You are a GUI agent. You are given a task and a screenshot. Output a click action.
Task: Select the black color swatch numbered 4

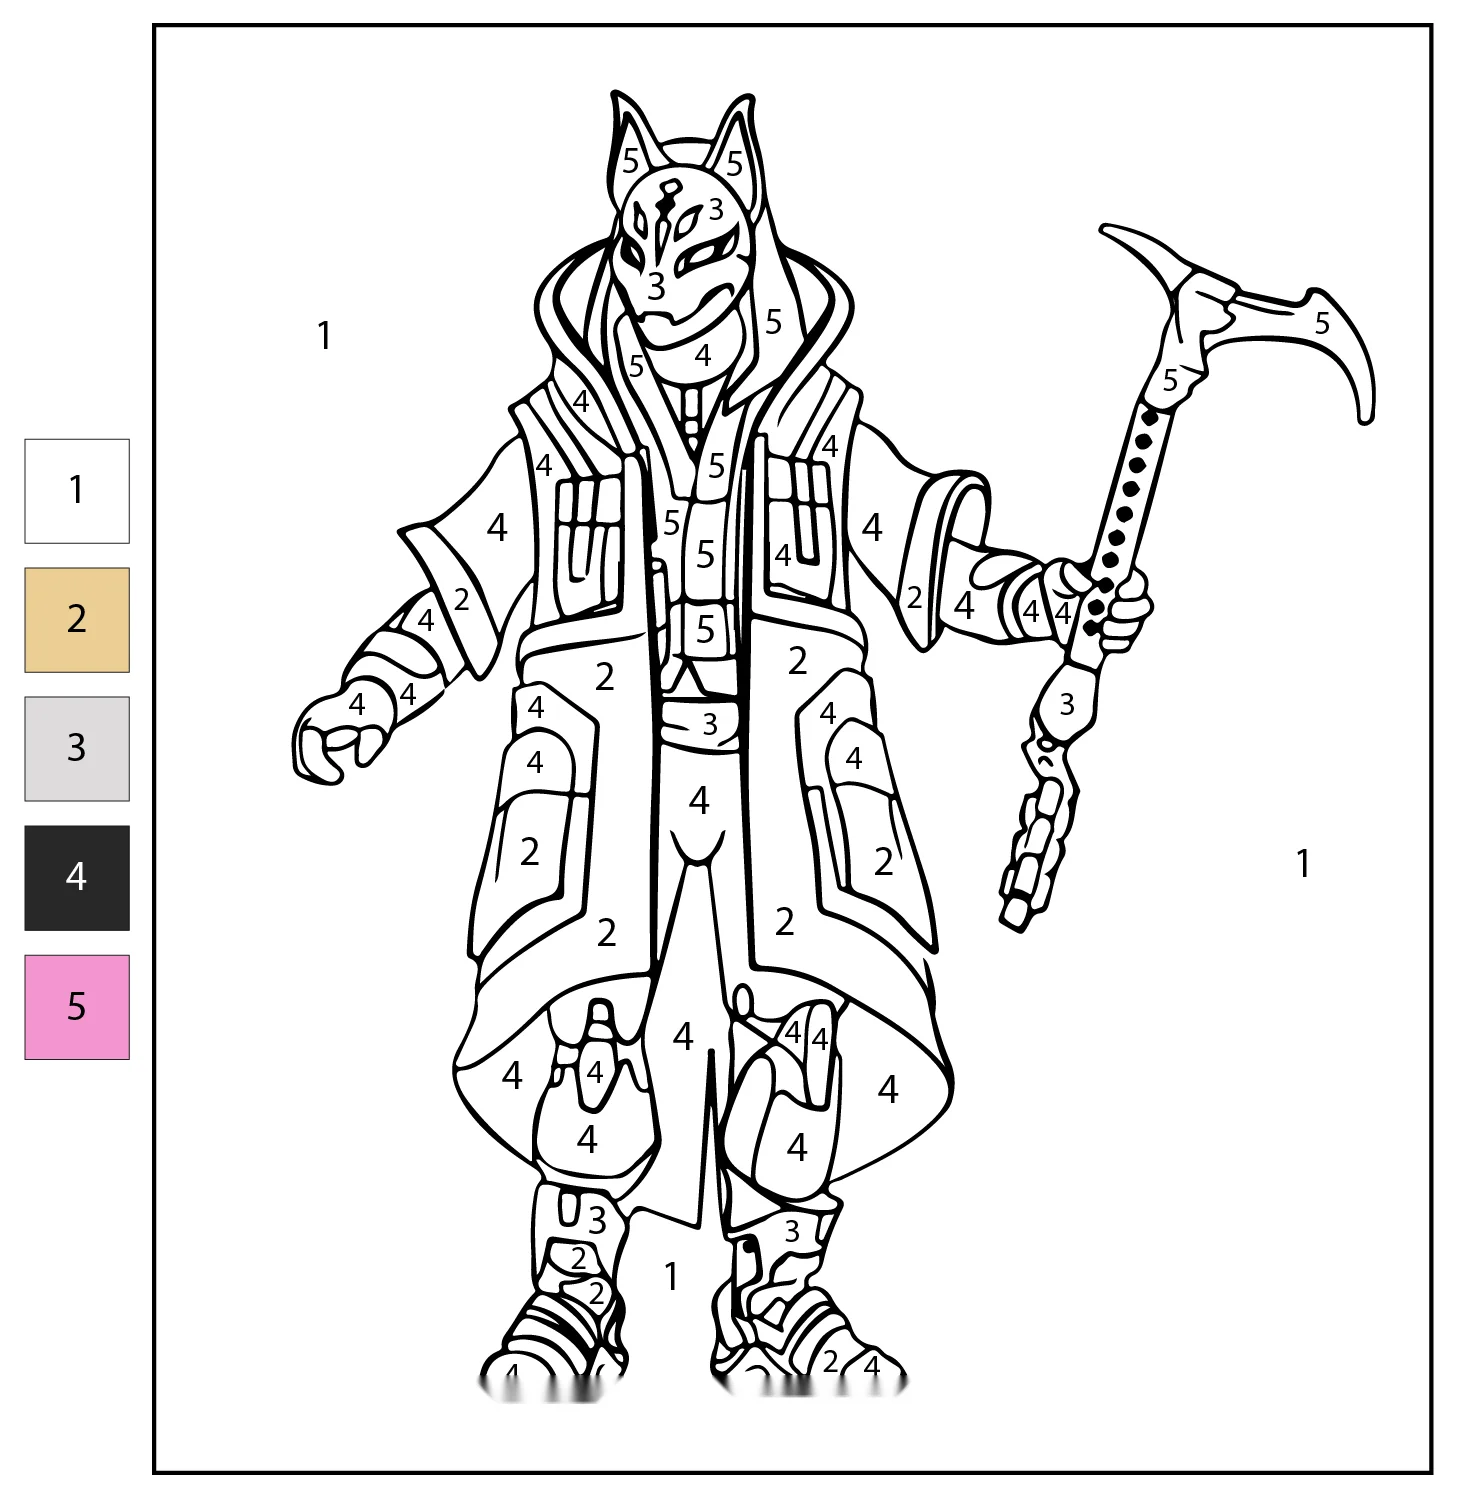pos(77,878)
